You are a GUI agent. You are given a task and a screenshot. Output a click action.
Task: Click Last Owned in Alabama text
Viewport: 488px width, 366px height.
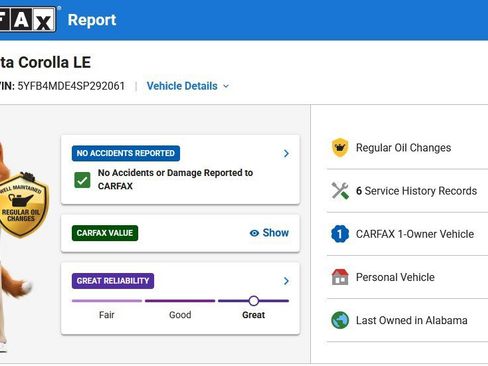[x=411, y=320]
